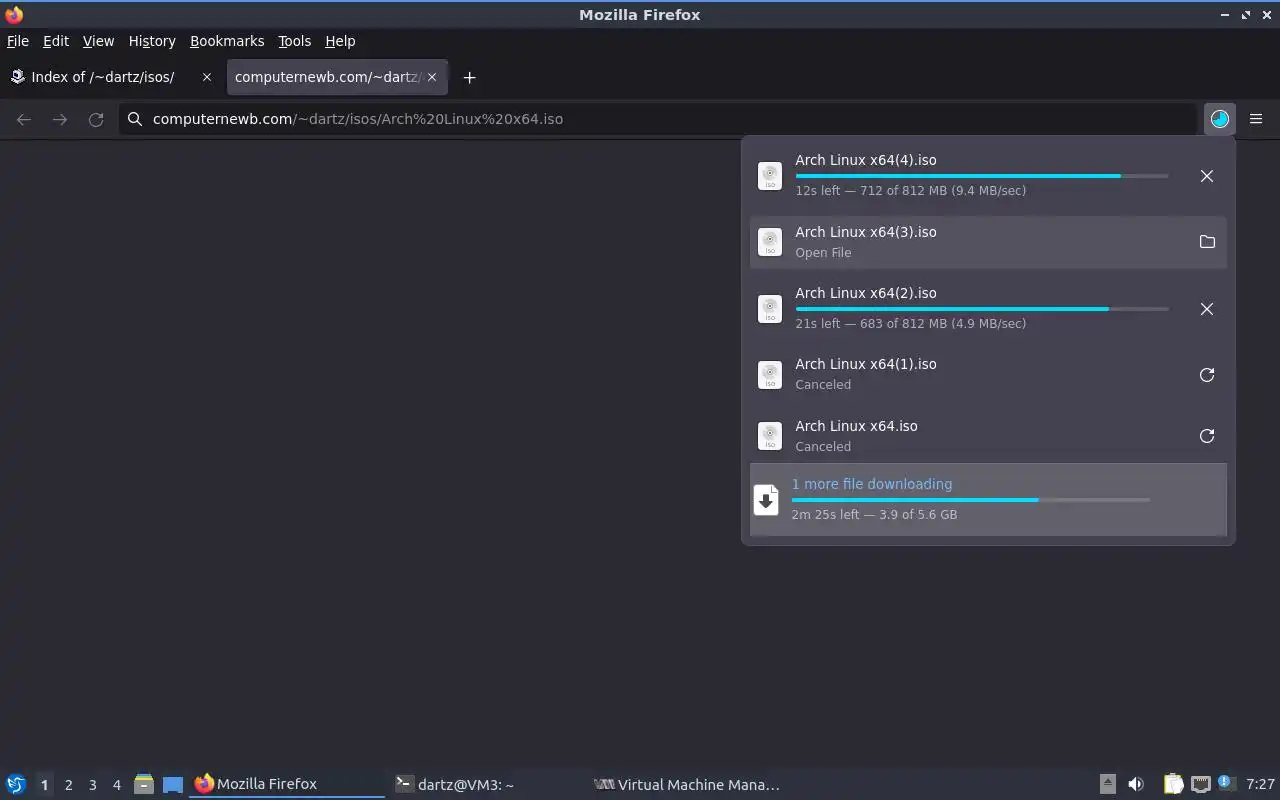Click file icon of Arch Linux x64(4).iso
The height and width of the screenshot is (800, 1280).
[769, 176]
